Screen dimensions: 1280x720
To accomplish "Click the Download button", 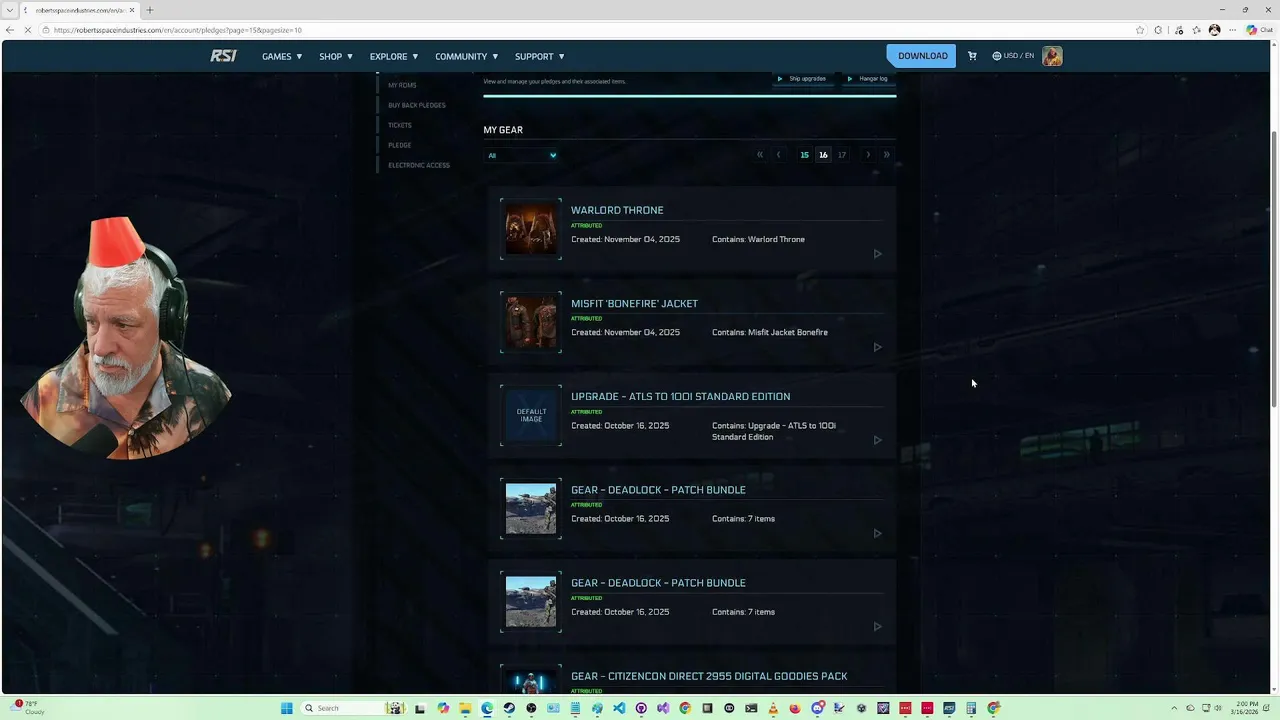I will 921,56.
